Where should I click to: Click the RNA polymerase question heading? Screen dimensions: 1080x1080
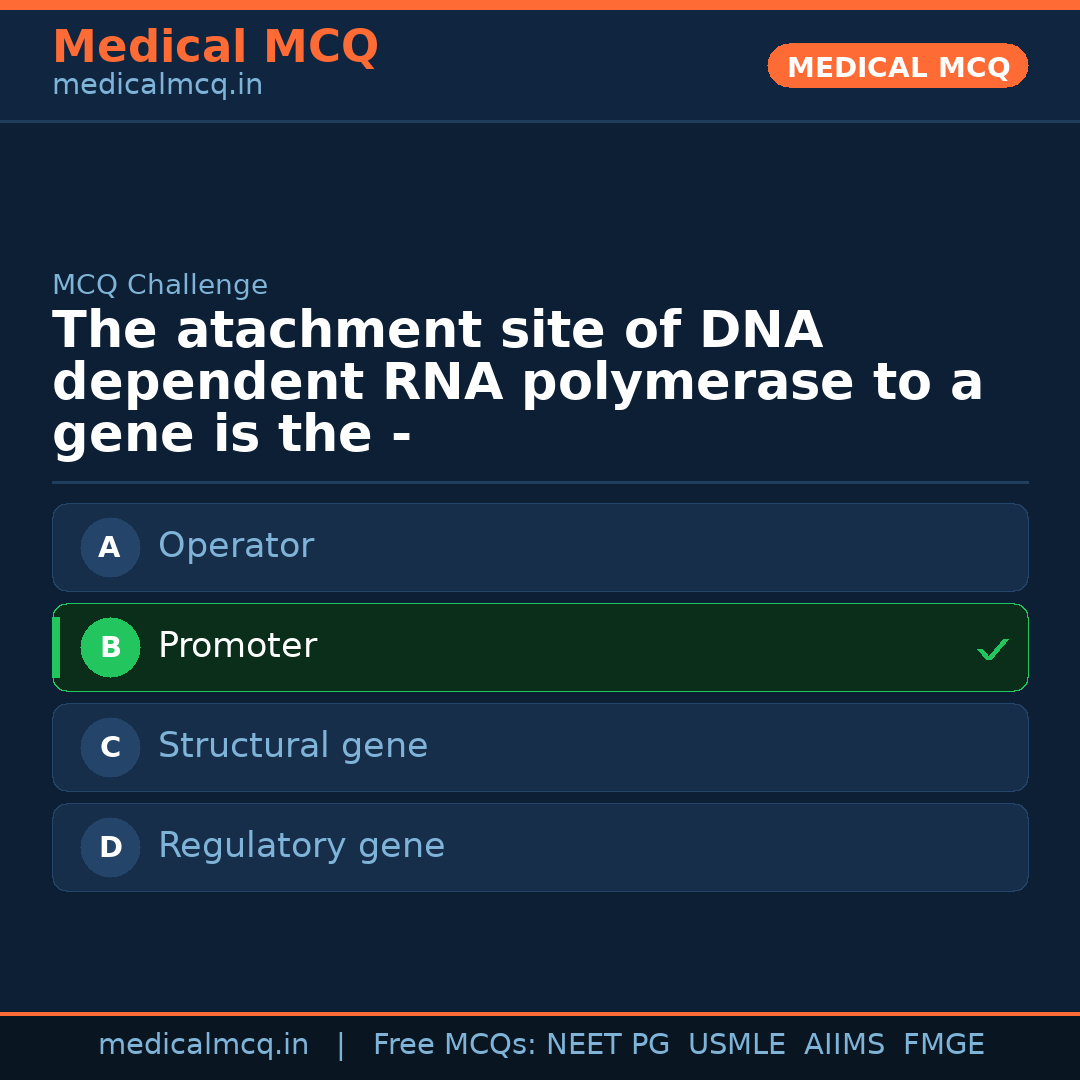click(x=517, y=383)
